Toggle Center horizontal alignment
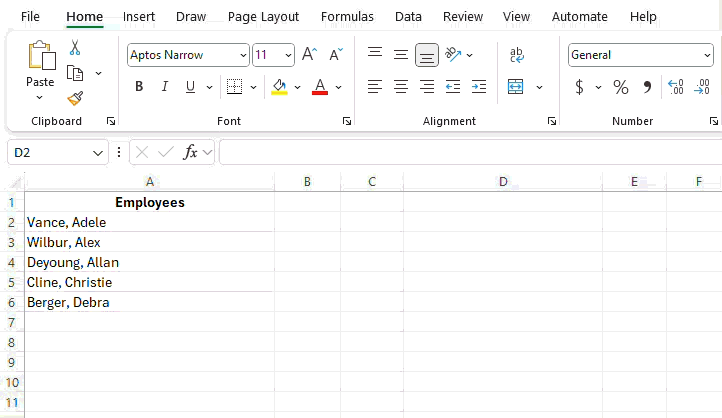The image size is (722, 418). pyautogui.click(x=401, y=87)
